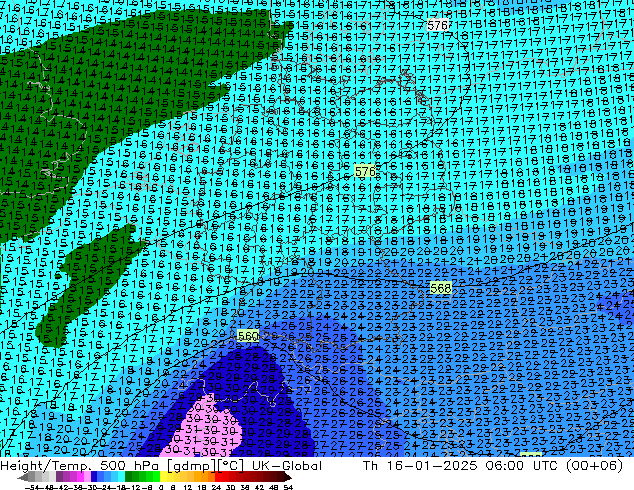Click the 560 height contour label
This screenshot has width=634, height=490.
point(248,336)
